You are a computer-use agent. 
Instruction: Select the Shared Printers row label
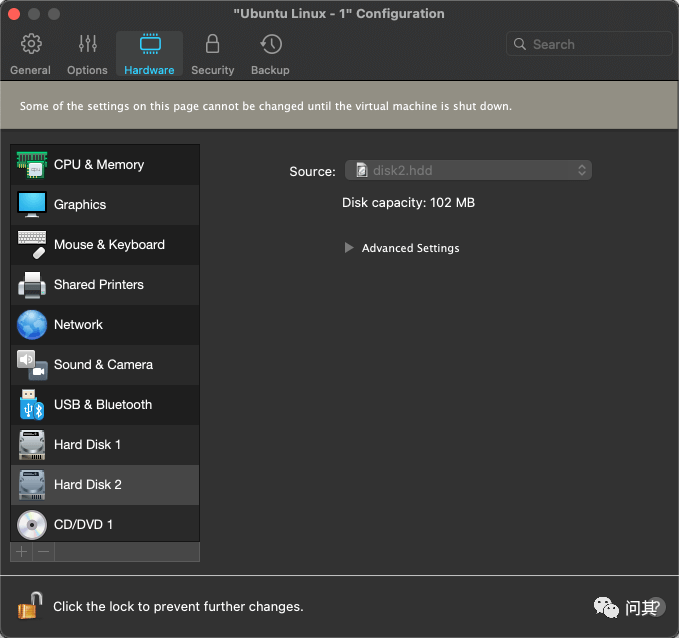[x=99, y=285]
